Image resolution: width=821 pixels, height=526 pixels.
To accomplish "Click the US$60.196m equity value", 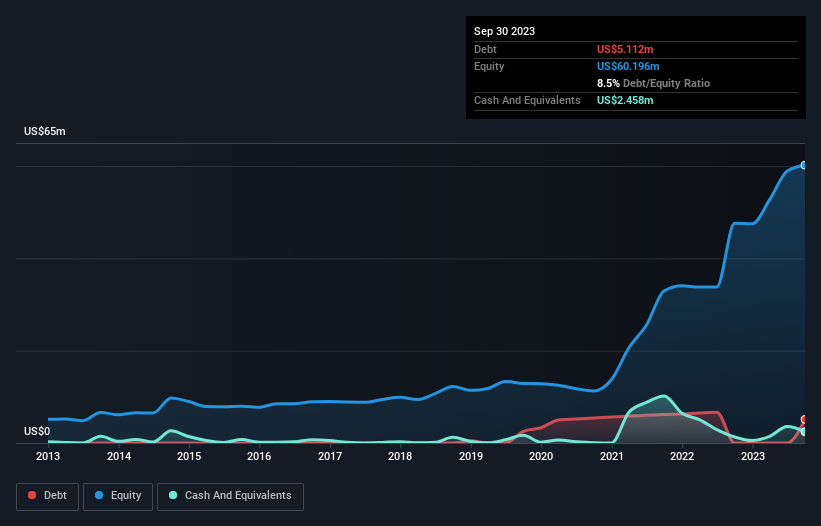I will click(628, 66).
